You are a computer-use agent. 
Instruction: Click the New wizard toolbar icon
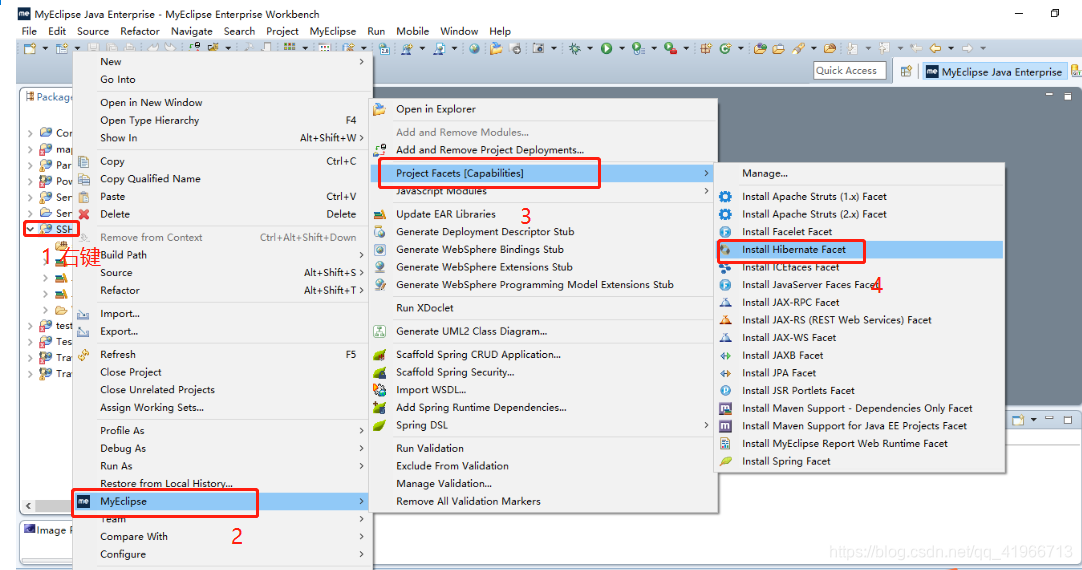(30, 48)
